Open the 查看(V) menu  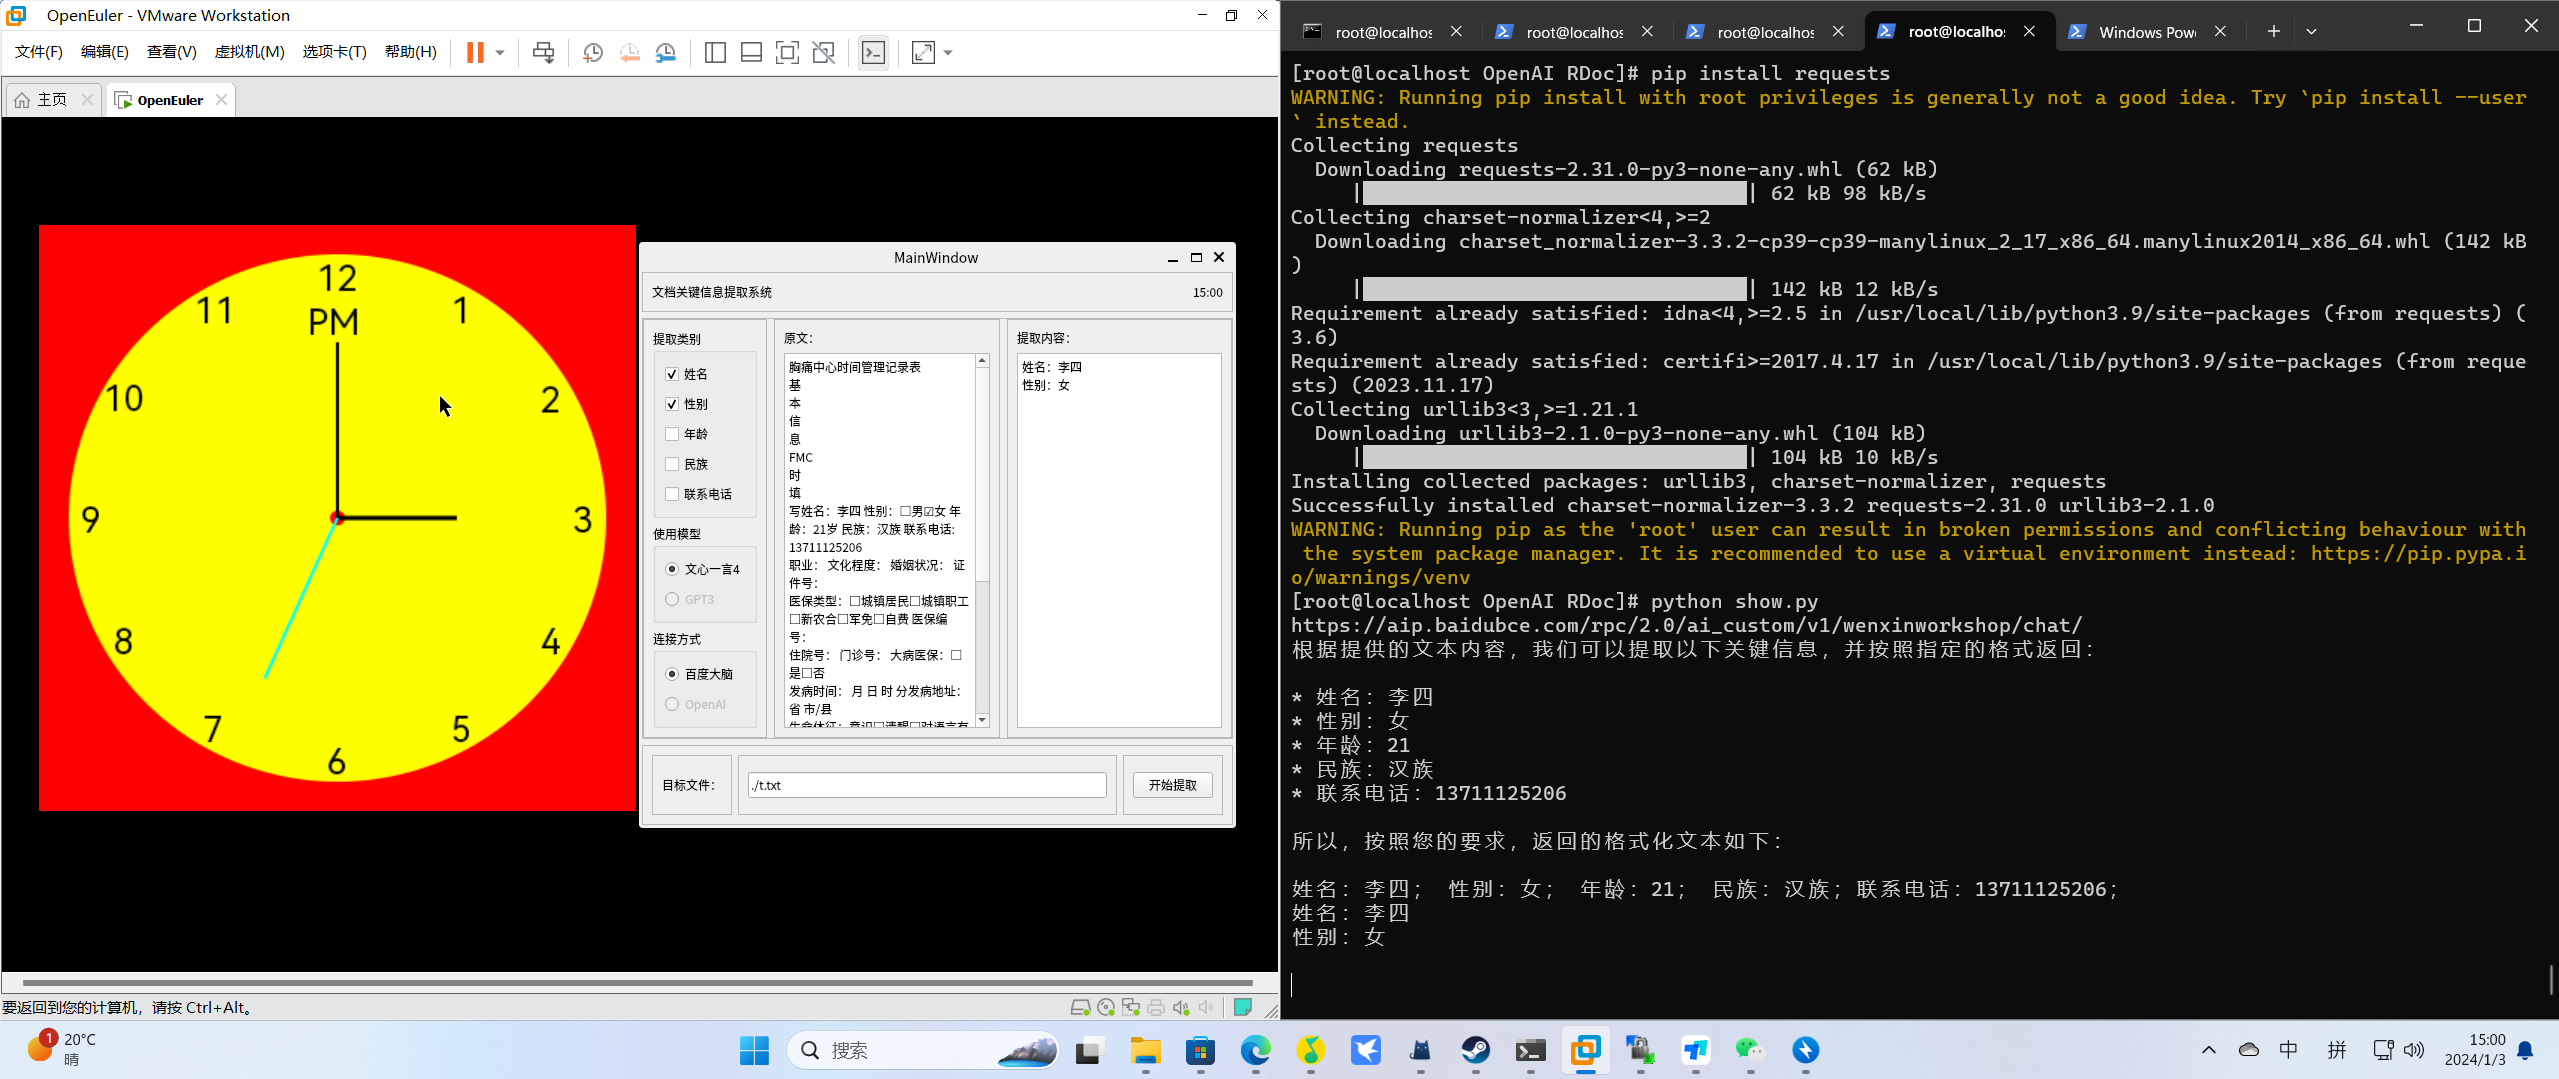tap(171, 52)
